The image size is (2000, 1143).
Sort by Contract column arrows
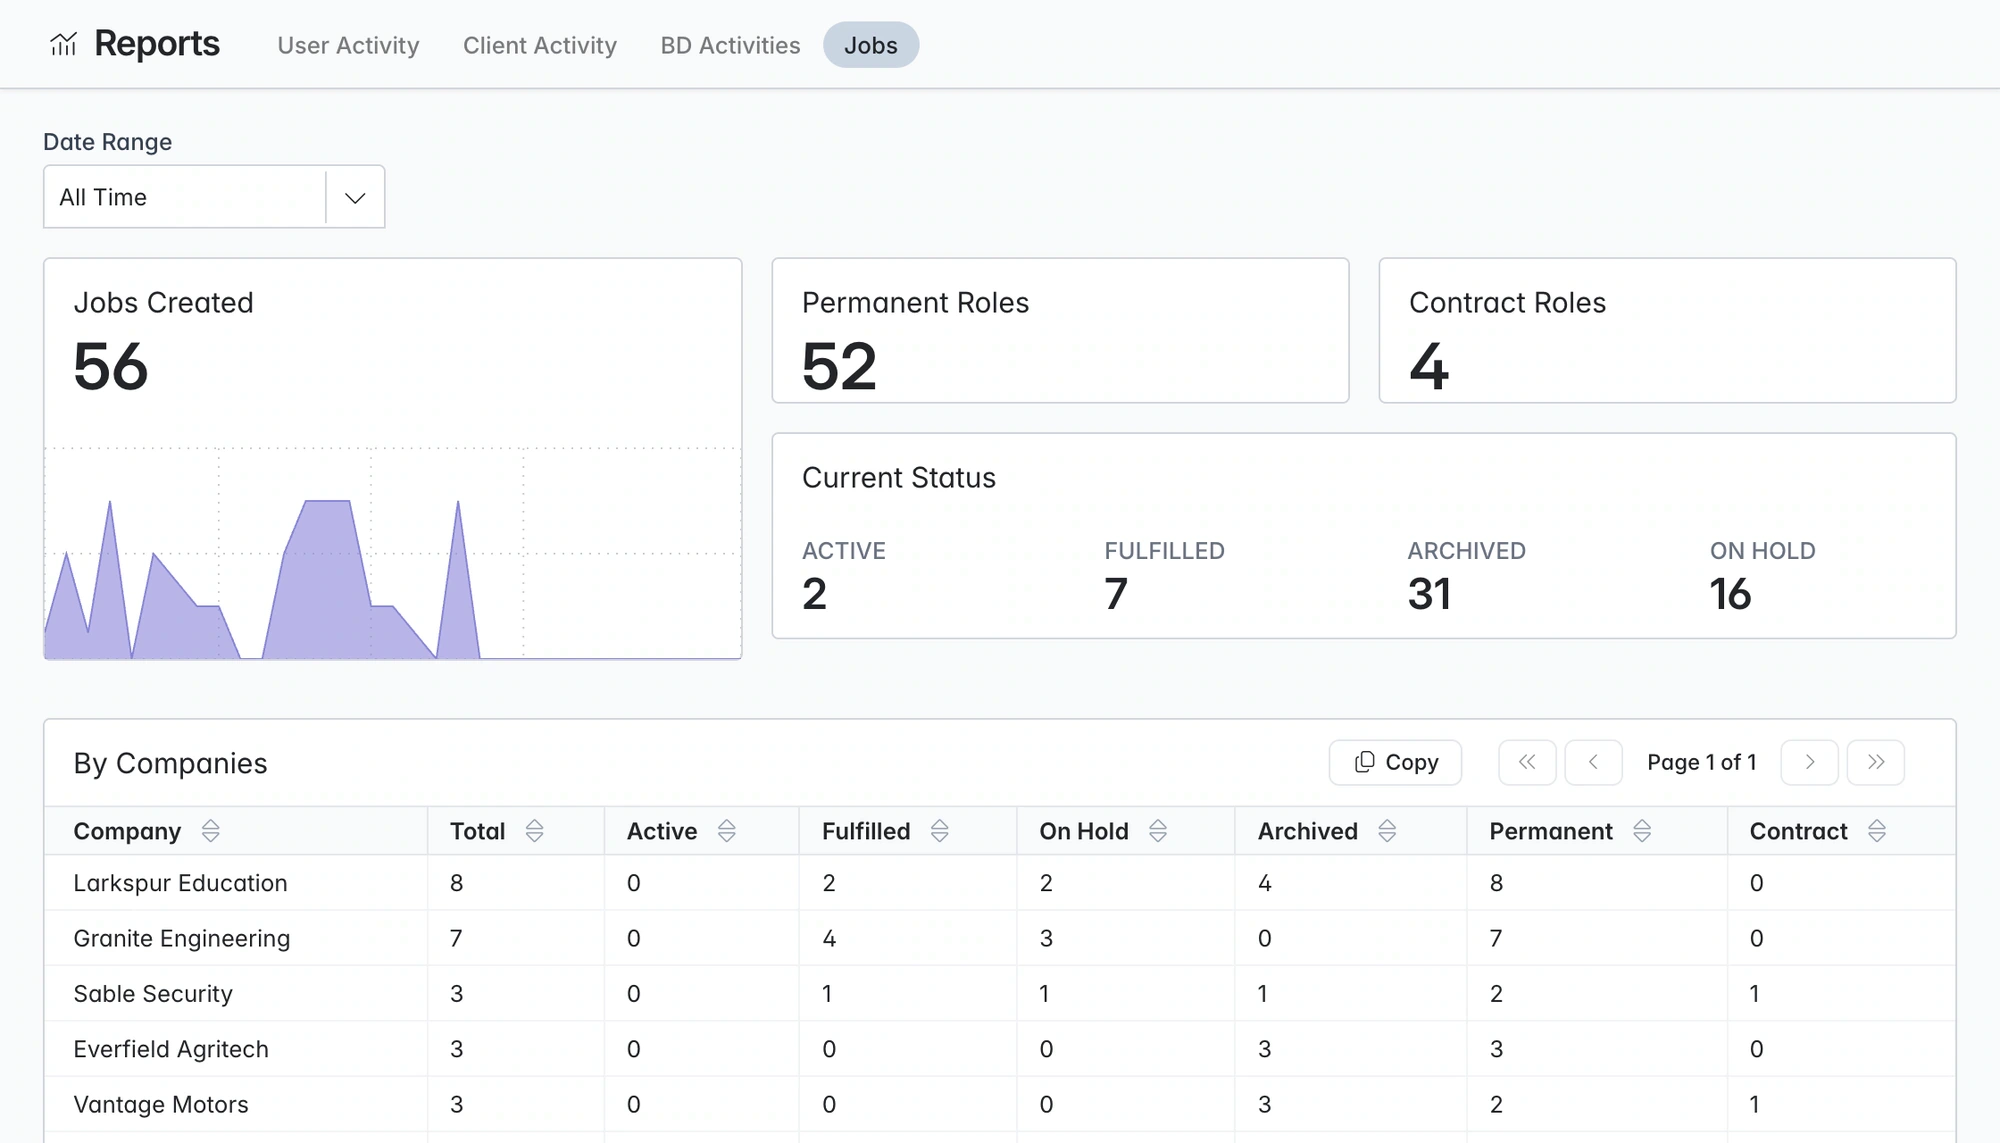point(1877,831)
